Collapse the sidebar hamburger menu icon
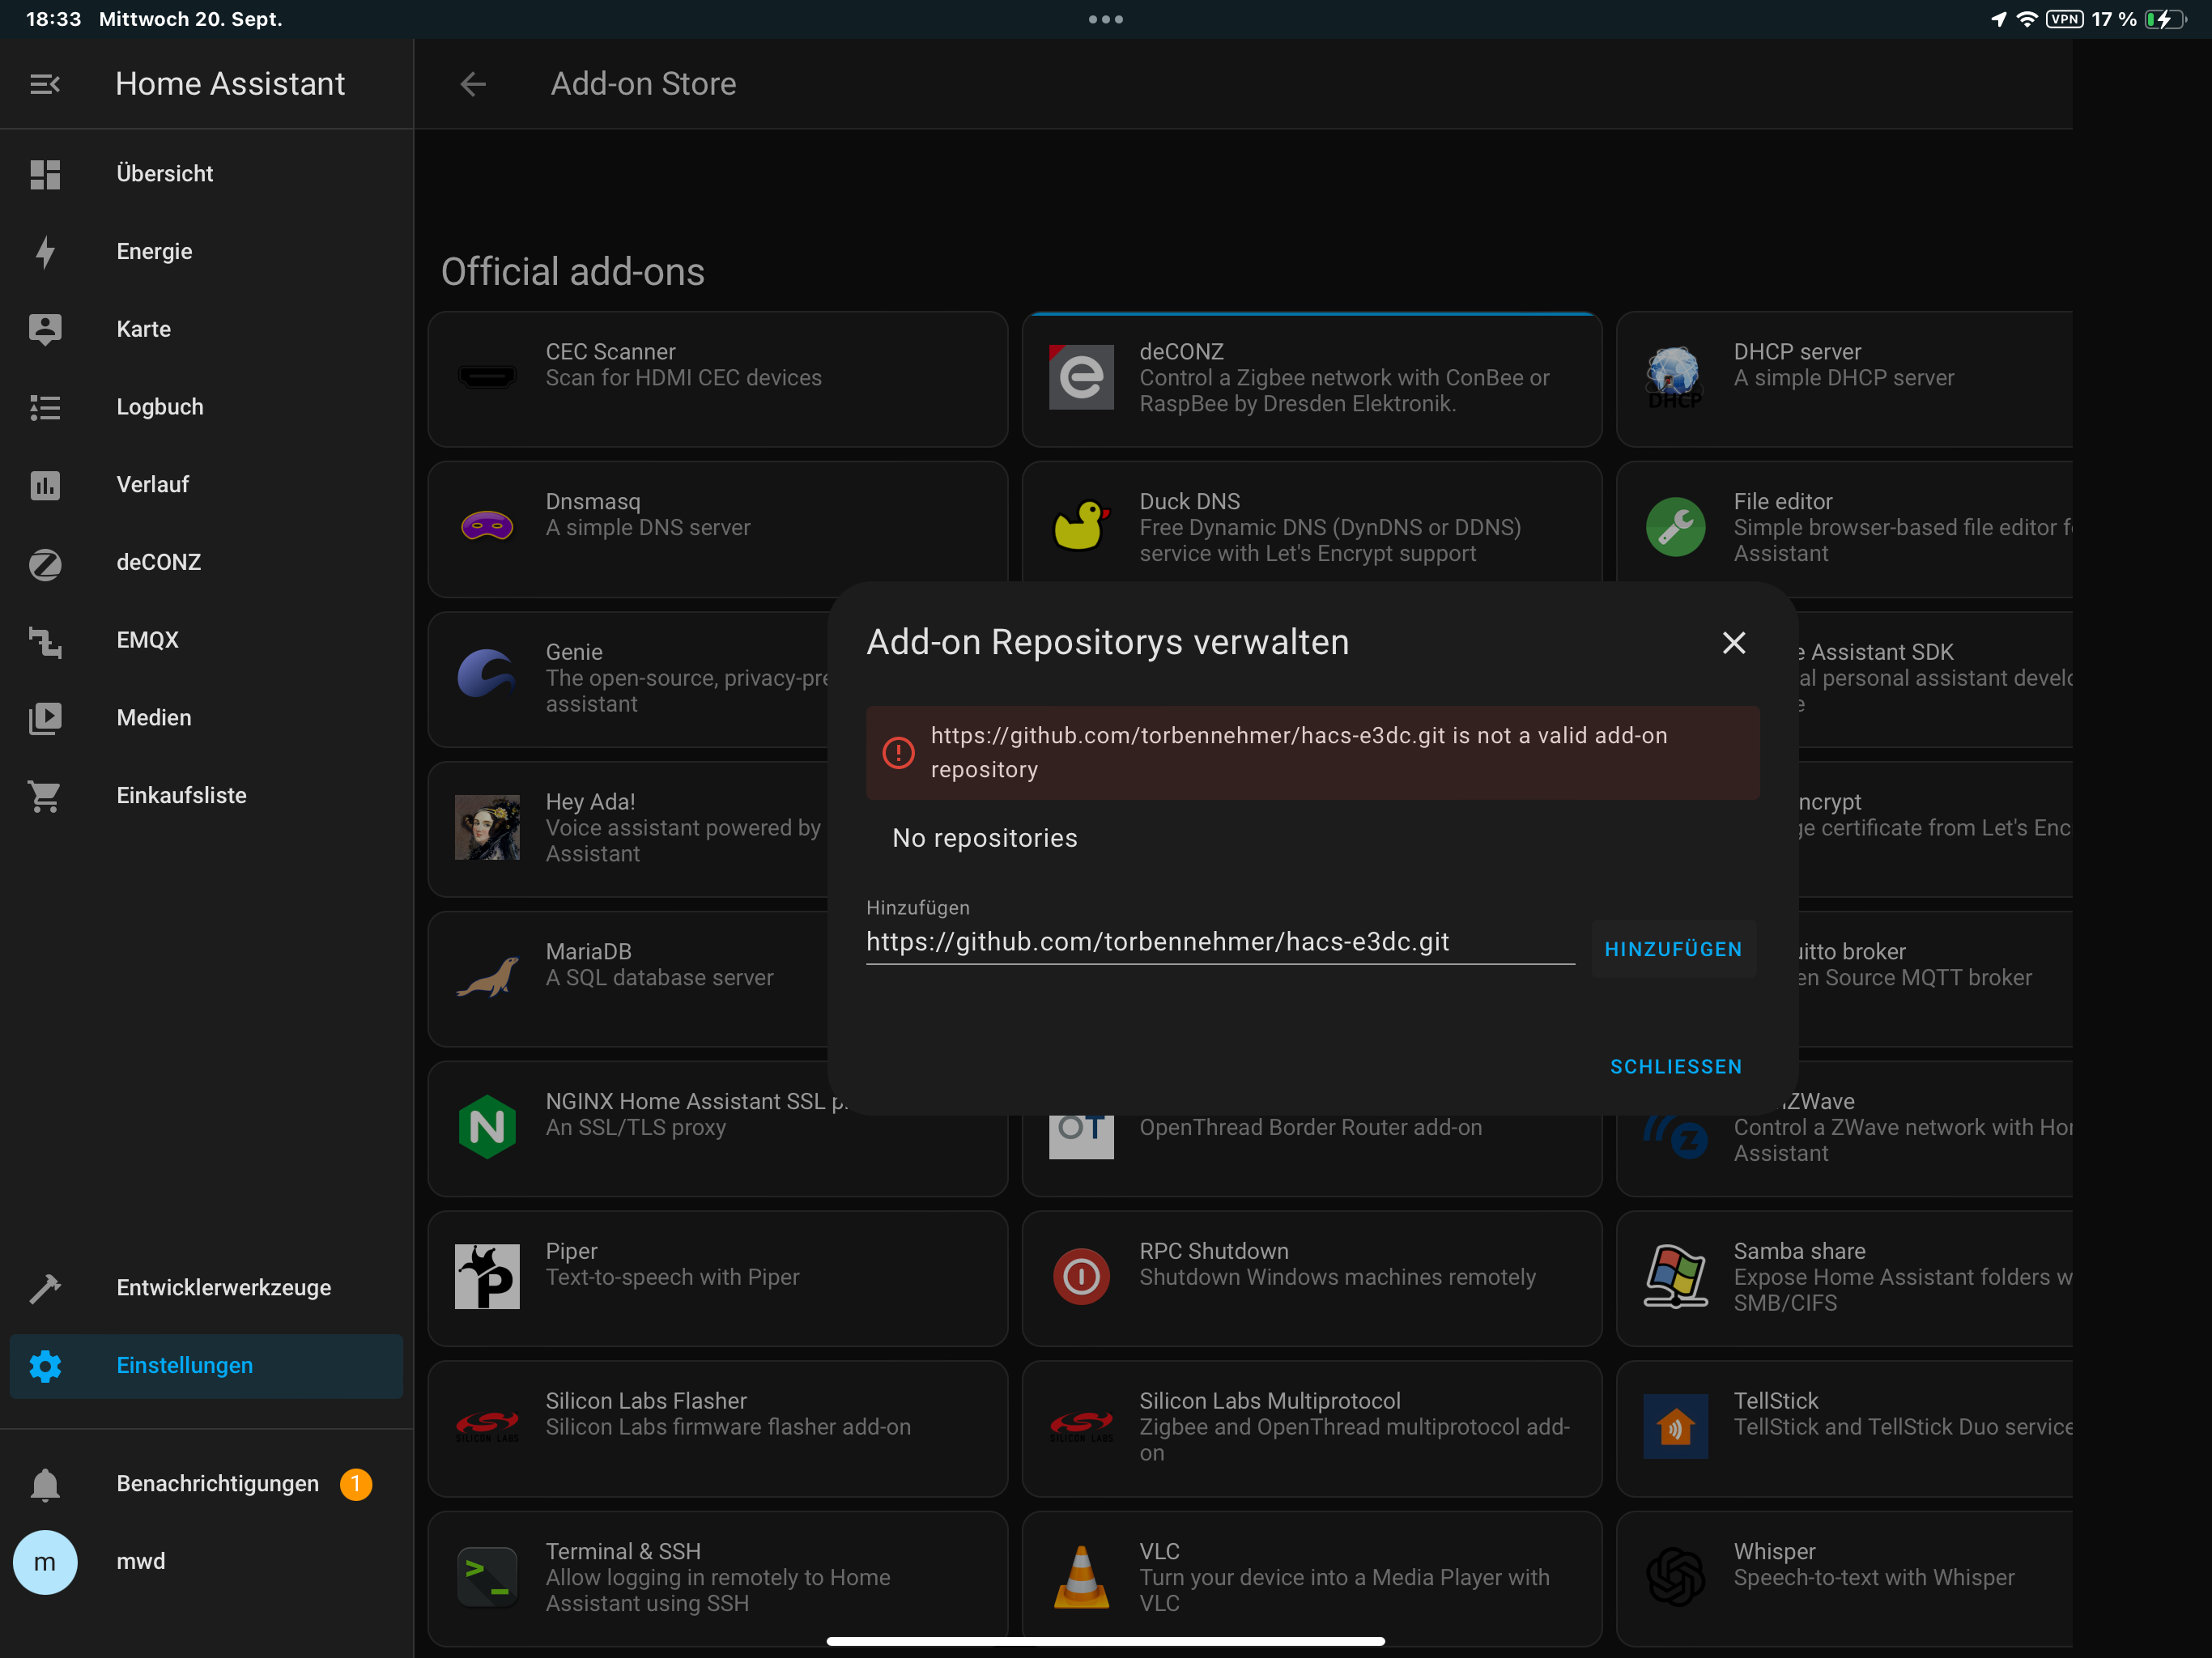This screenshot has width=2212, height=1658. point(45,84)
